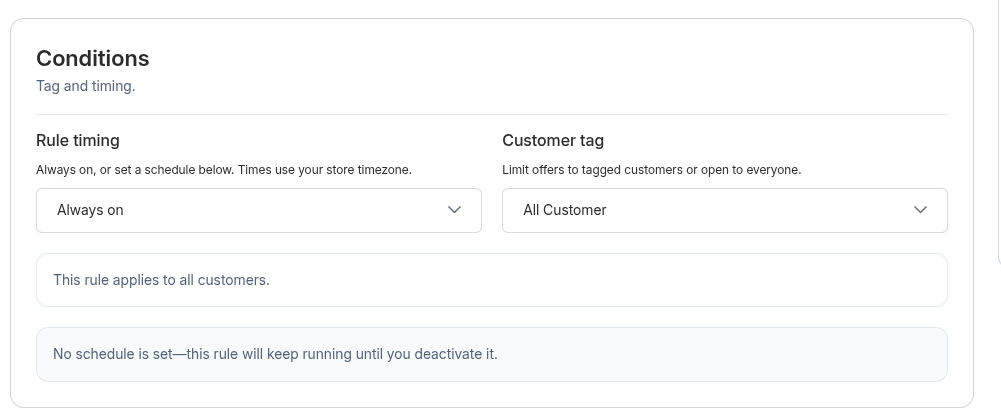Click the store timezone helper text
Screen dimensions: 1001x420
[x=224, y=170]
